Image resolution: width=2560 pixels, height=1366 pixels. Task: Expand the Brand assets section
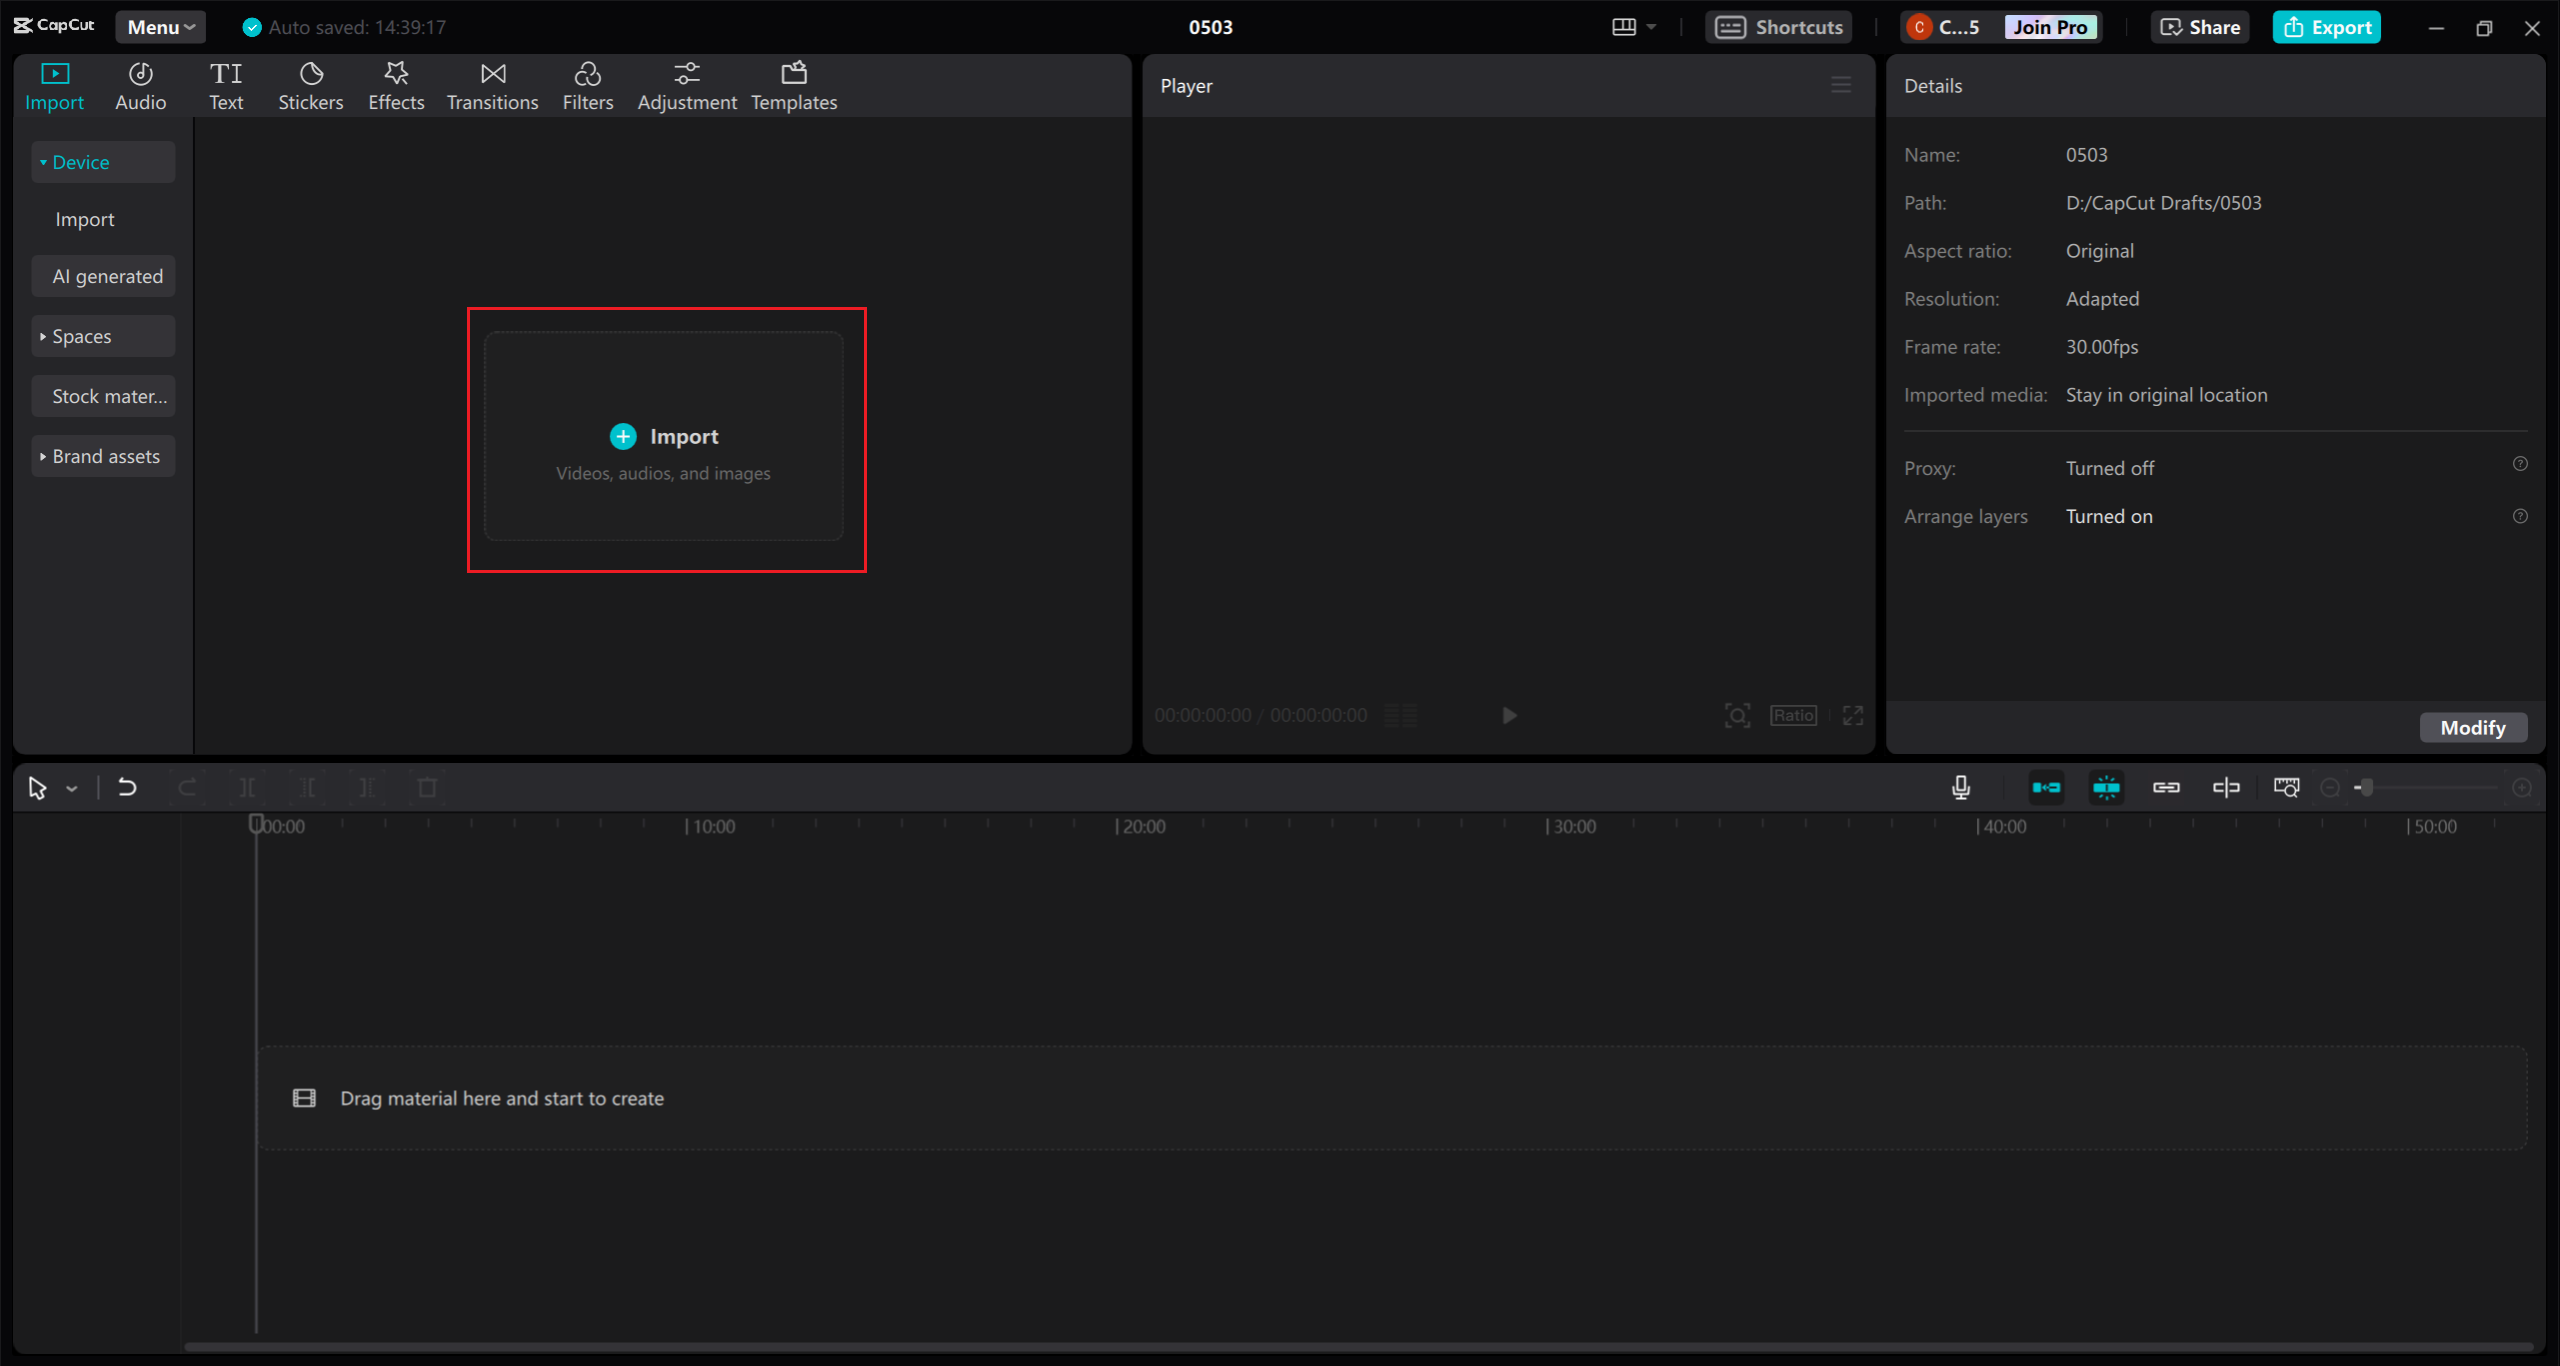coord(103,457)
